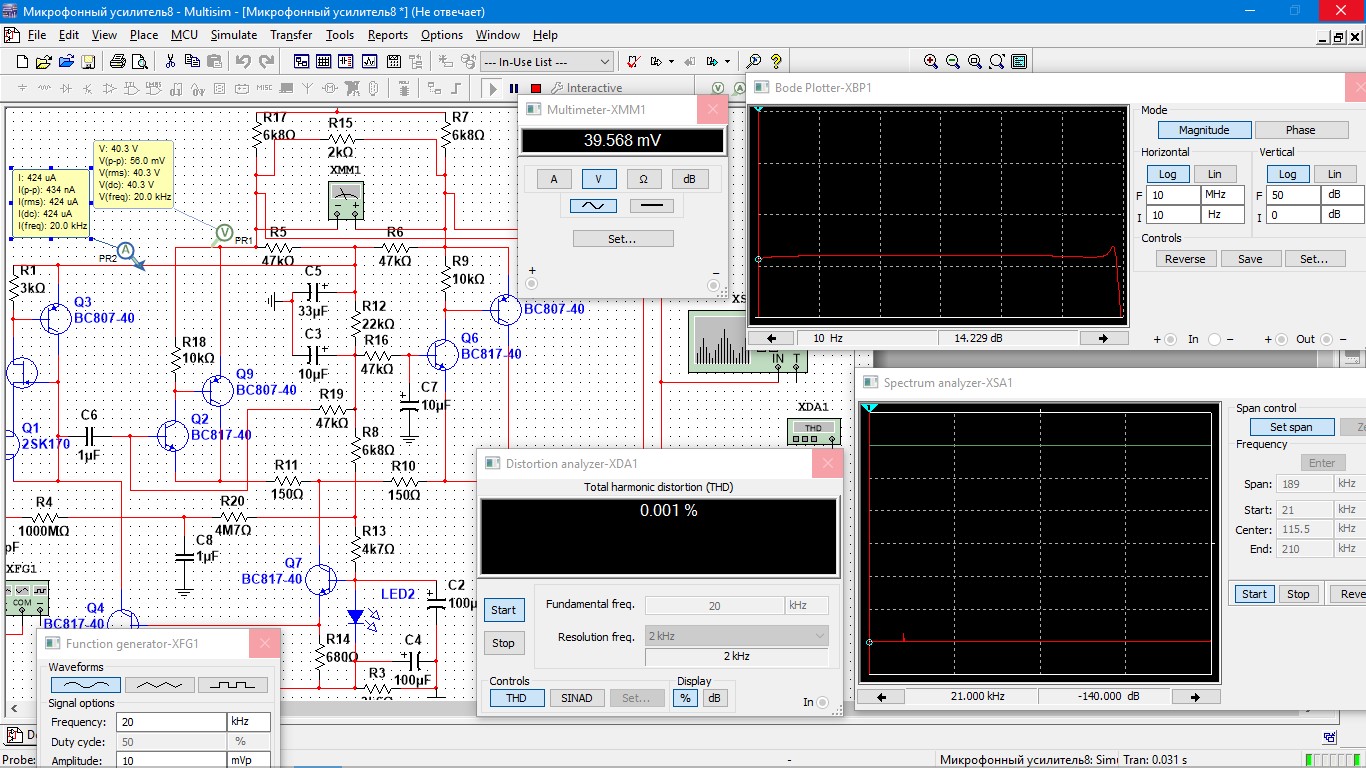
Task: Select the sine waveform in Function generator
Action: click(85, 685)
